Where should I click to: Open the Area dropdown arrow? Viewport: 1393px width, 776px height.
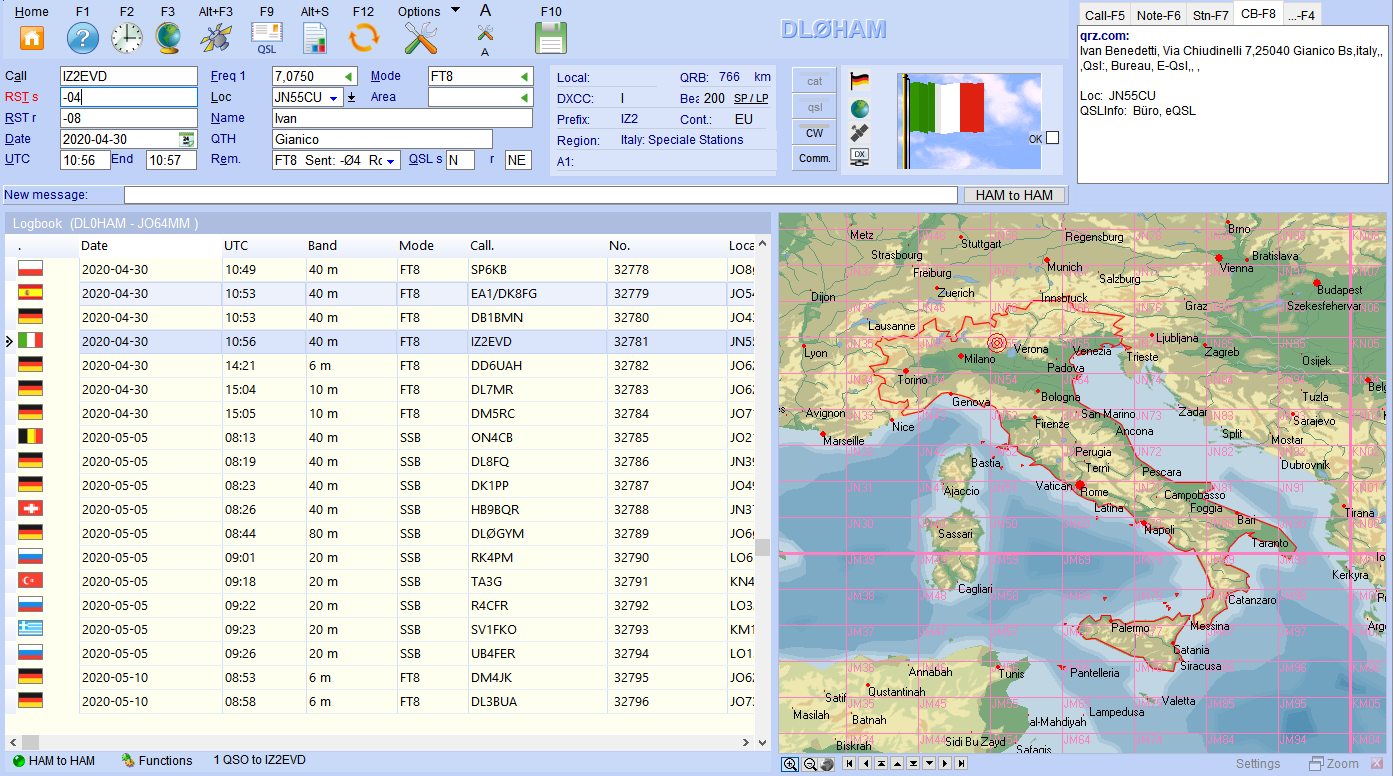(525, 98)
